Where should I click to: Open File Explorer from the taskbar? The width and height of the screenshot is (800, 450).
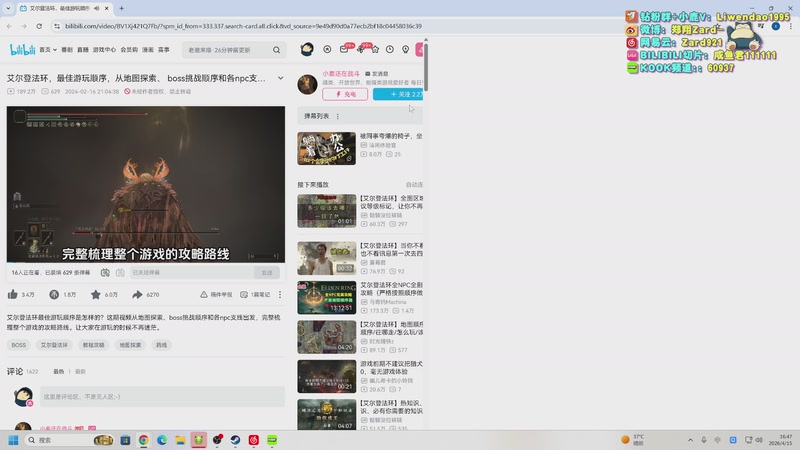point(180,440)
